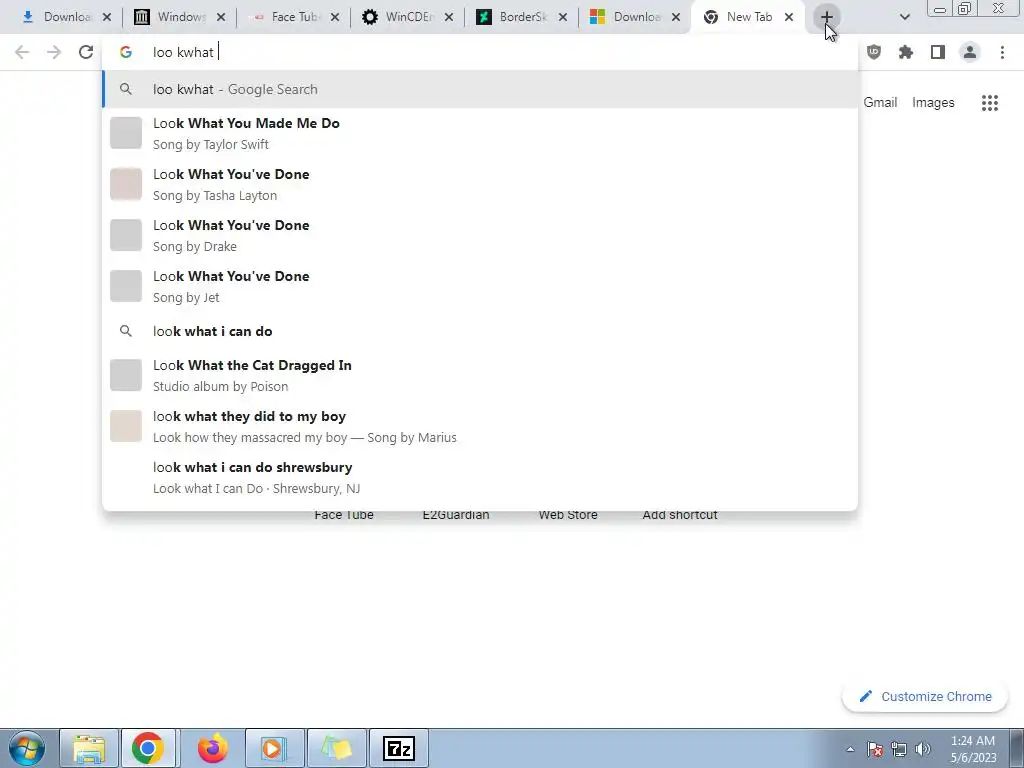This screenshot has width=1024, height=768.
Task: Open the Extensions puzzle icon menu
Action: pos(906,52)
